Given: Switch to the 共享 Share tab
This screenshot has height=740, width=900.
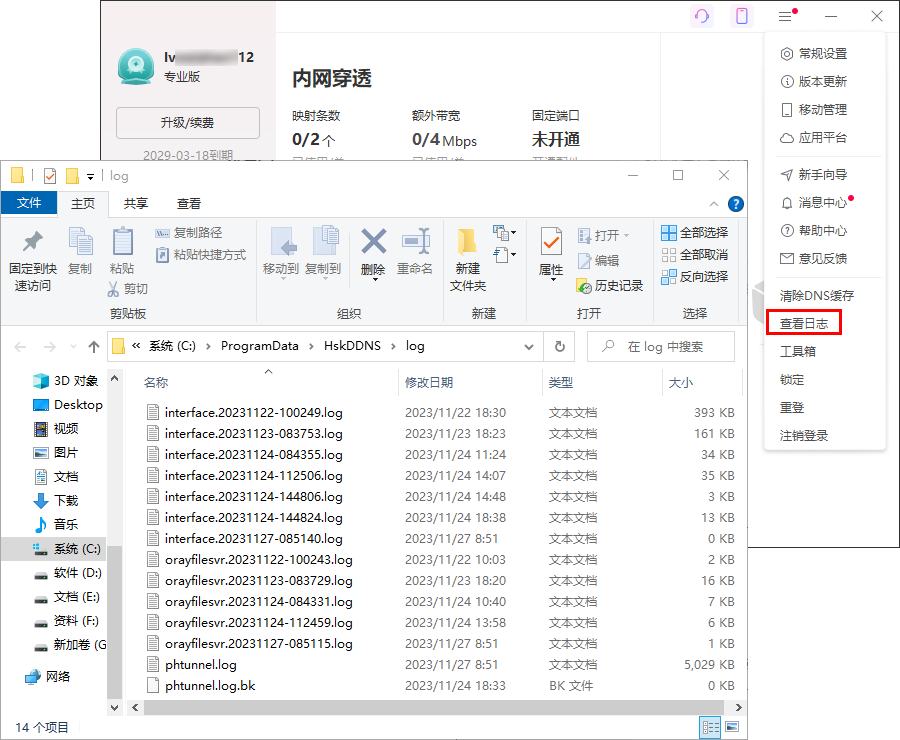Looking at the screenshot, I should 136,204.
